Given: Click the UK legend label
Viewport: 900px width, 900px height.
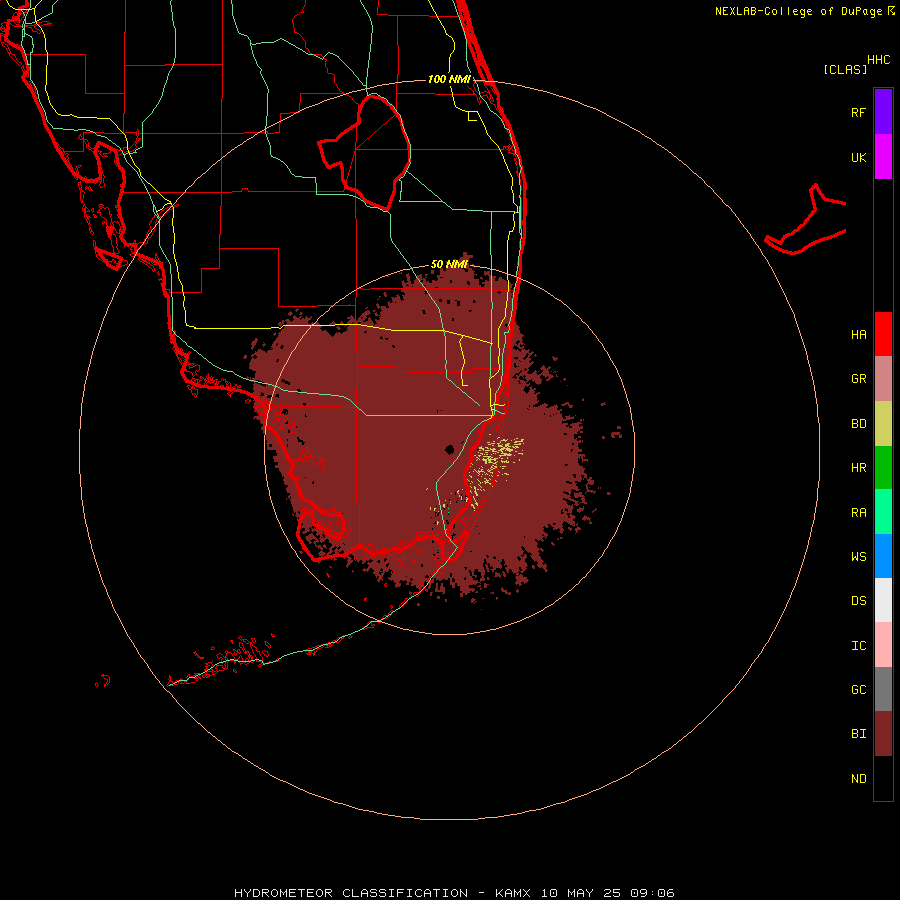Looking at the screenshot, I should pos(858,157).
